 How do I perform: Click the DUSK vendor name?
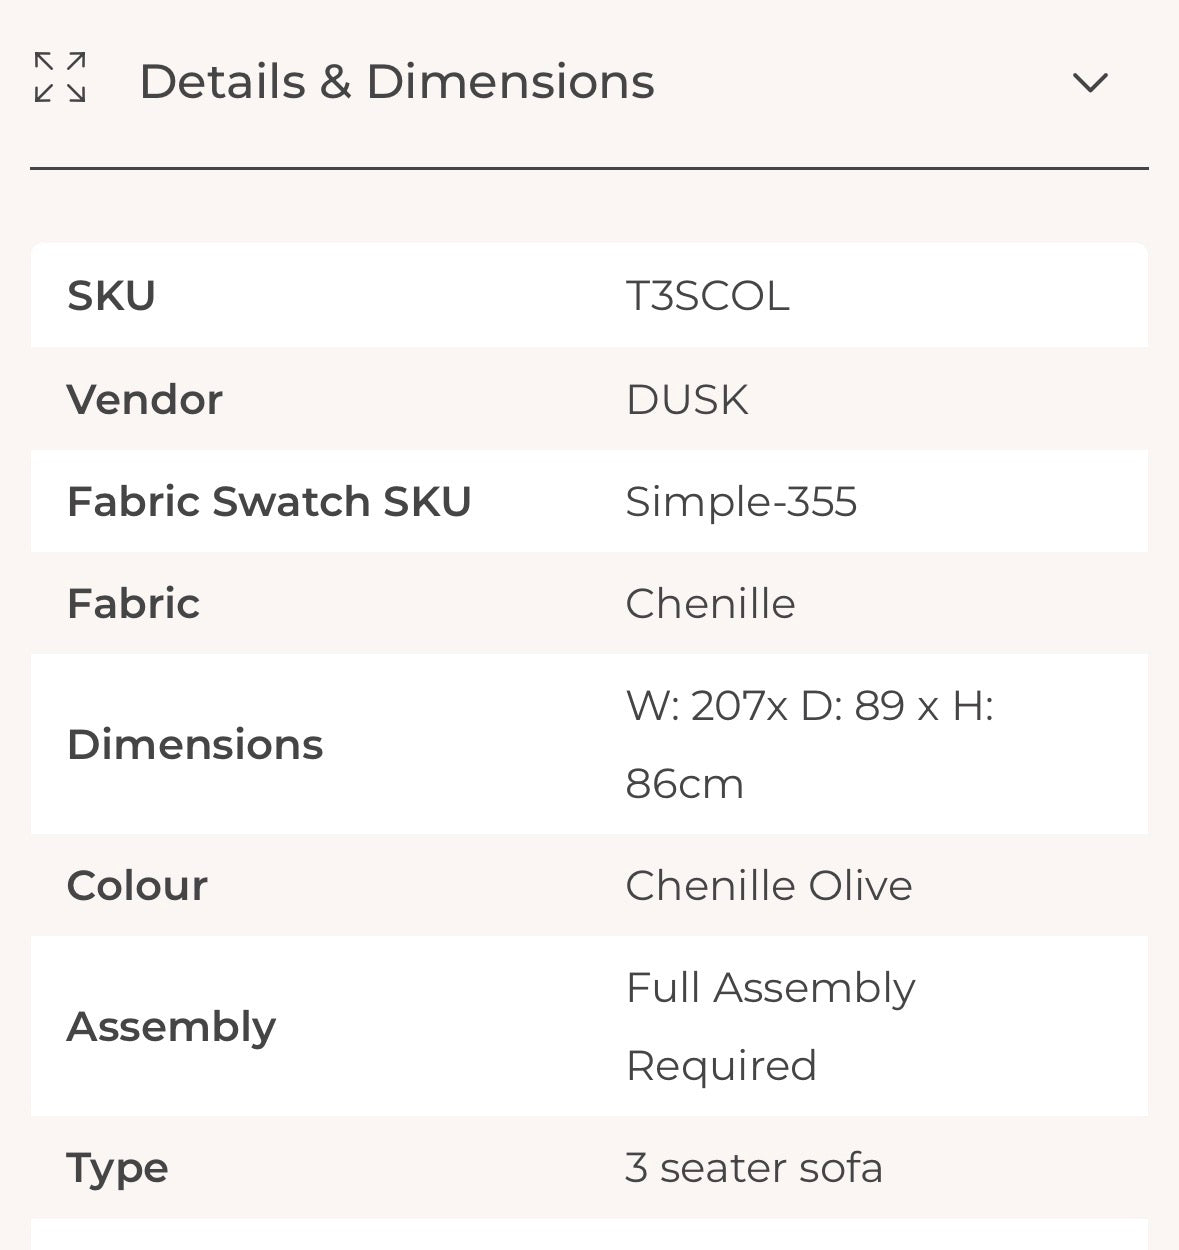tap(687, 400)
